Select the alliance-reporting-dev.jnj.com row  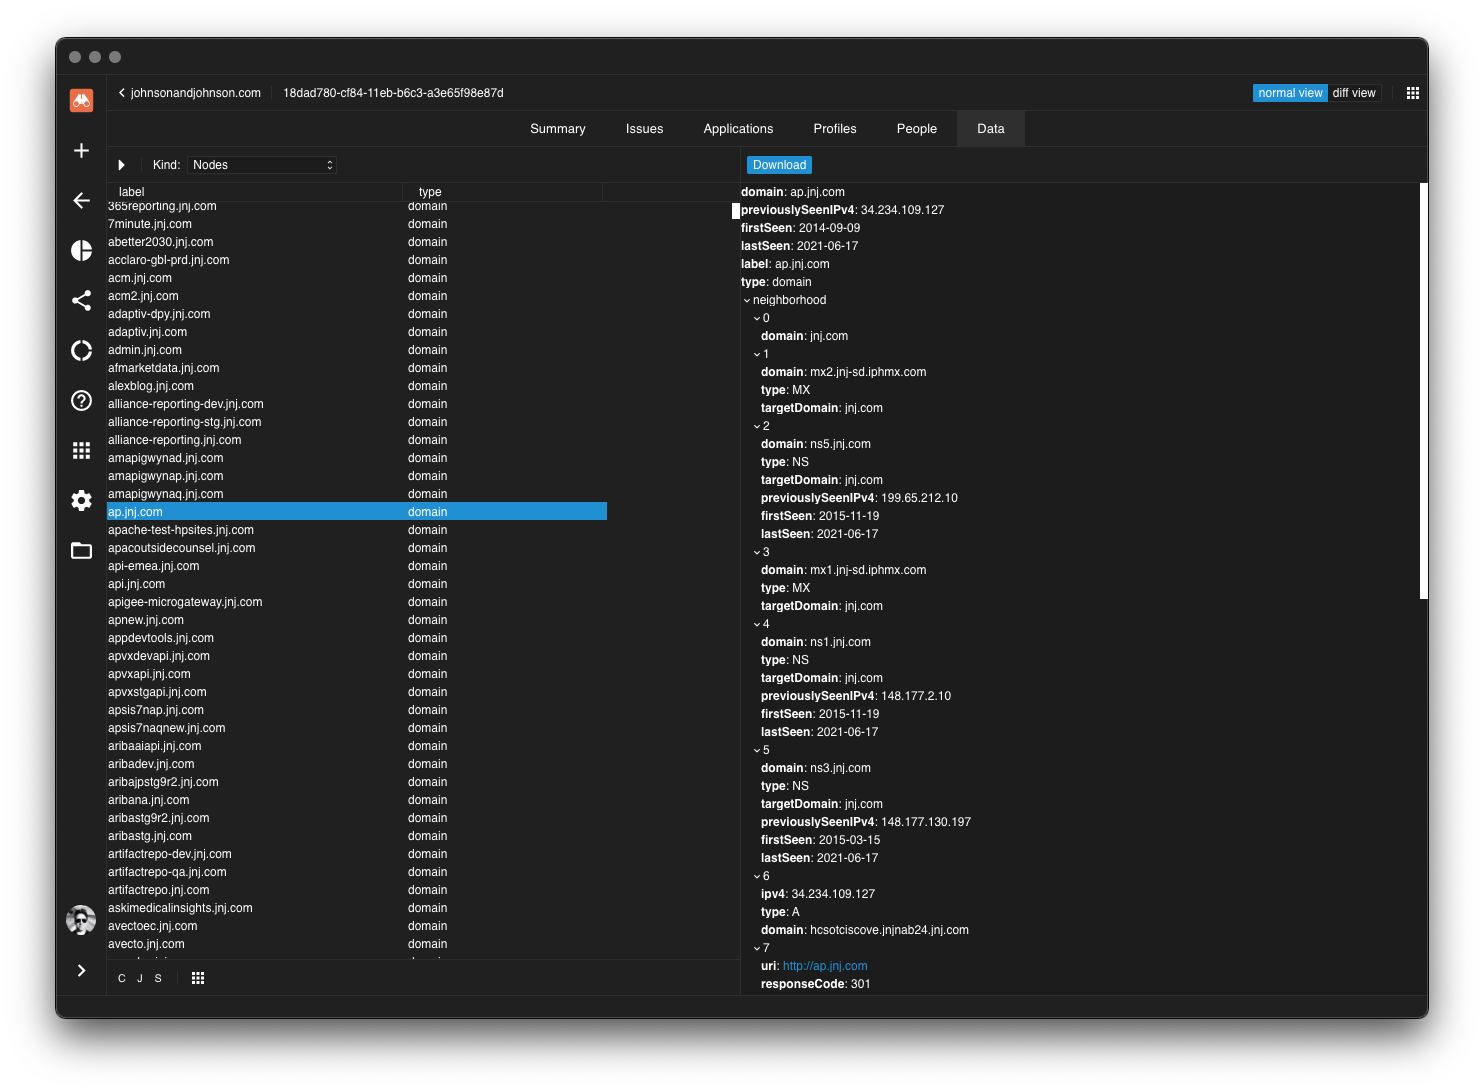(357, 404)
